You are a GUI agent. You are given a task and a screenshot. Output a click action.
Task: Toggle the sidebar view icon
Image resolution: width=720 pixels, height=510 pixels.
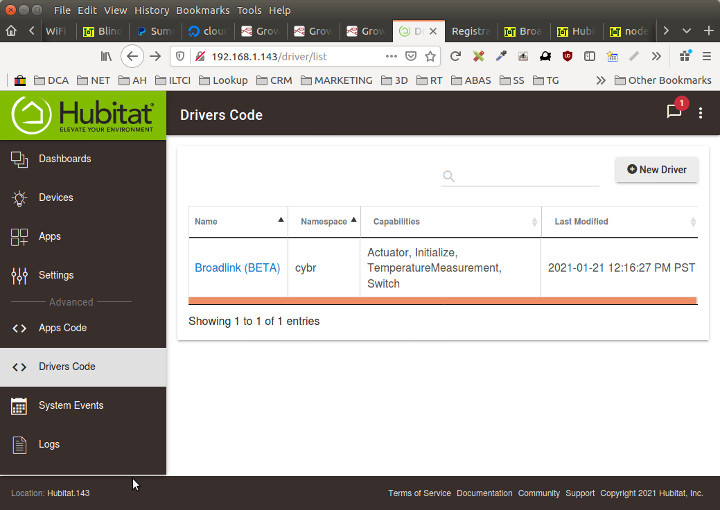coord(590,56)
